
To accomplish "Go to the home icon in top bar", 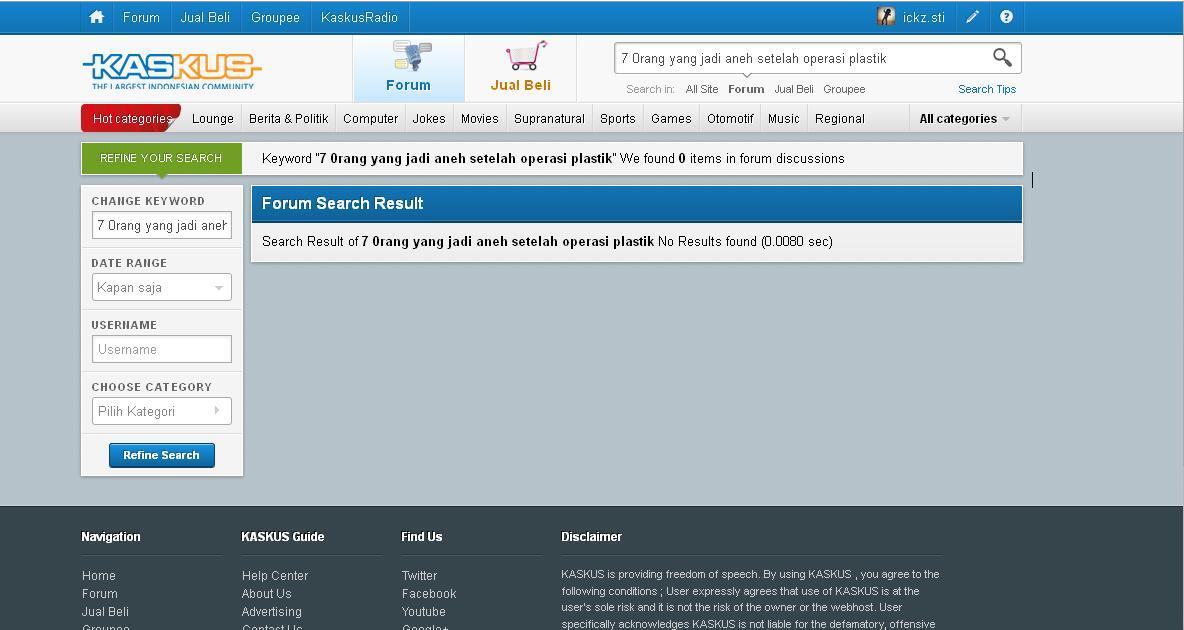I will 97,17.
